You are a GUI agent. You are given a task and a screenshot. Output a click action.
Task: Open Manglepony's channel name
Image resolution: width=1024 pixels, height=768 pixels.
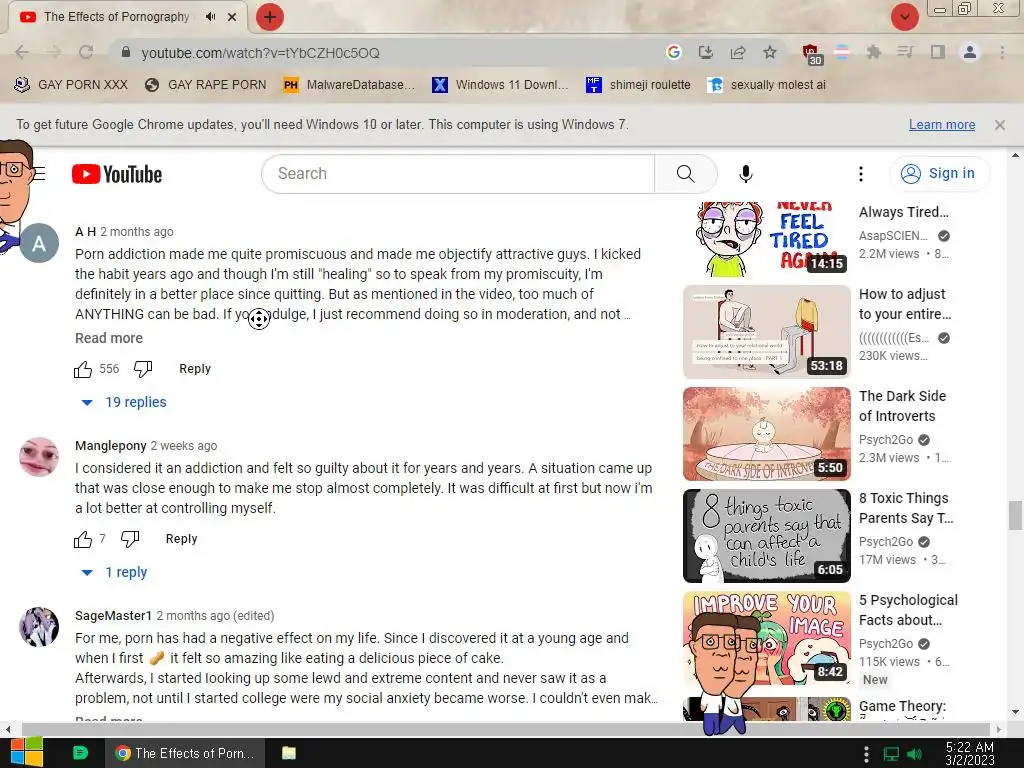(x=110, y=445)
